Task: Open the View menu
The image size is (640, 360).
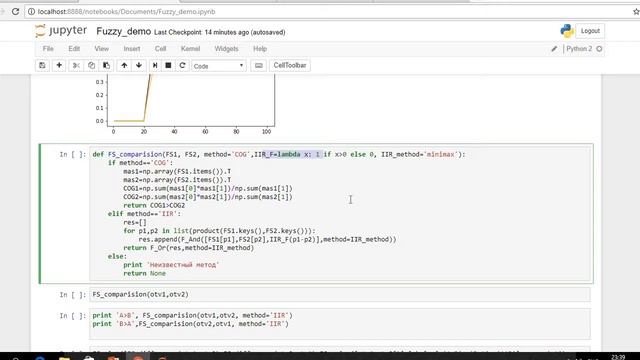Action: pos(102,49)
